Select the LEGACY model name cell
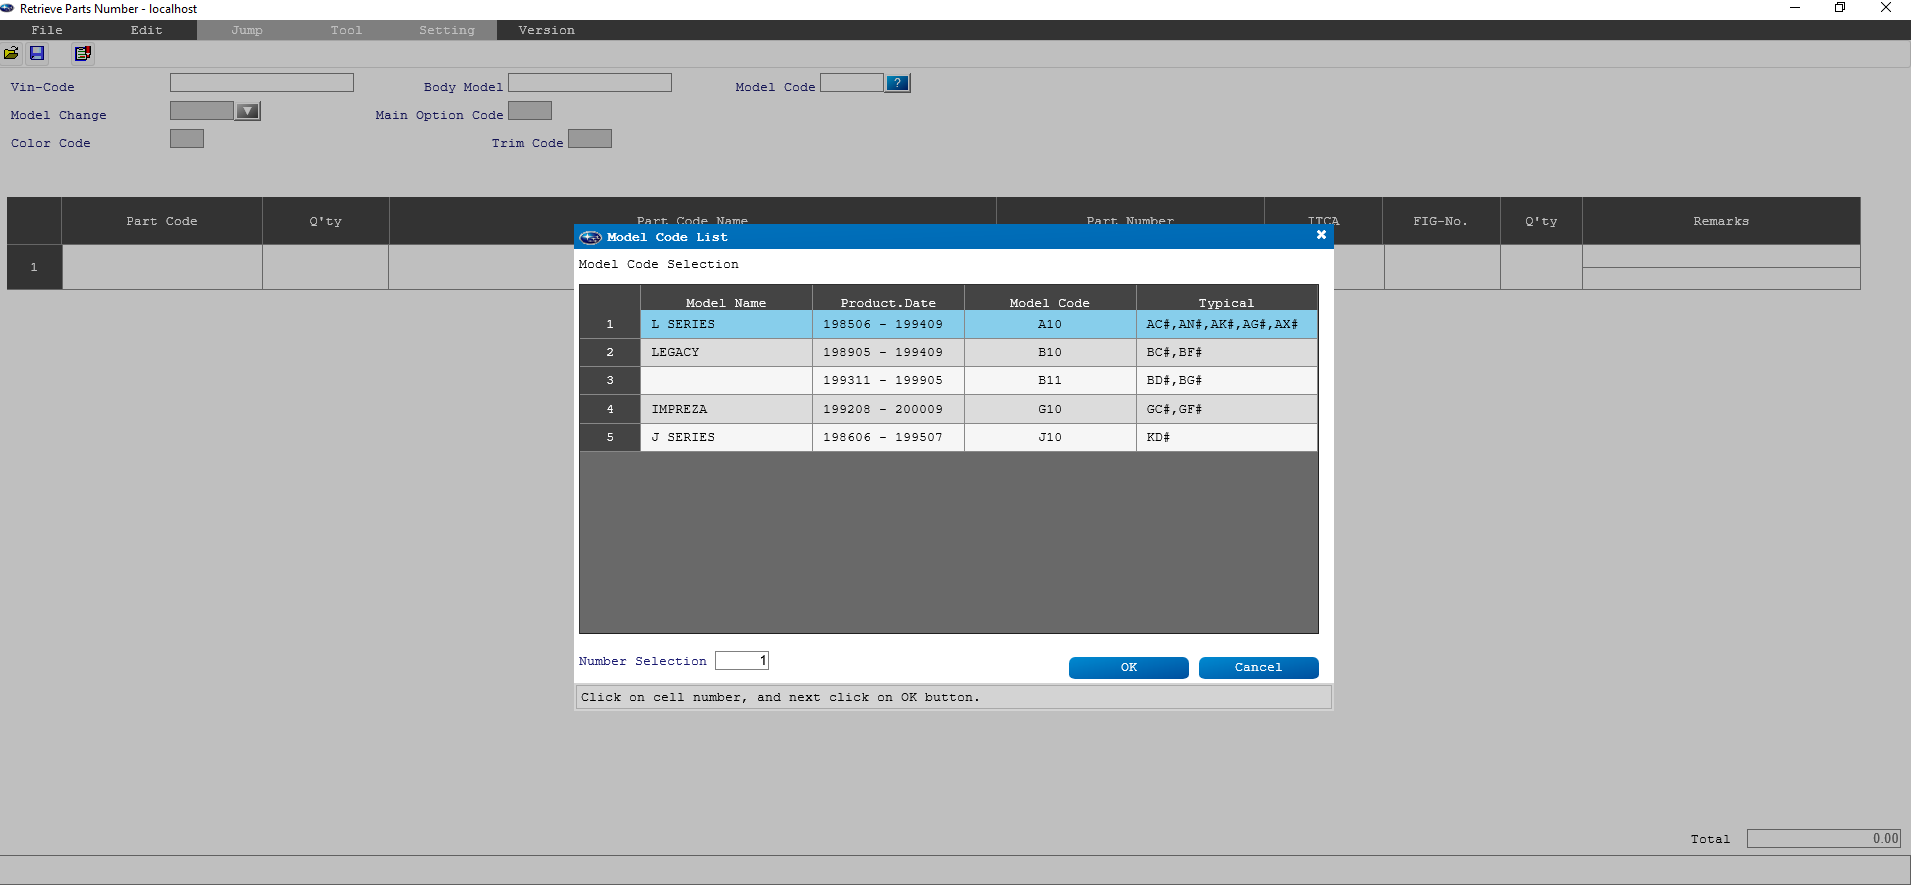 (726, 352)
